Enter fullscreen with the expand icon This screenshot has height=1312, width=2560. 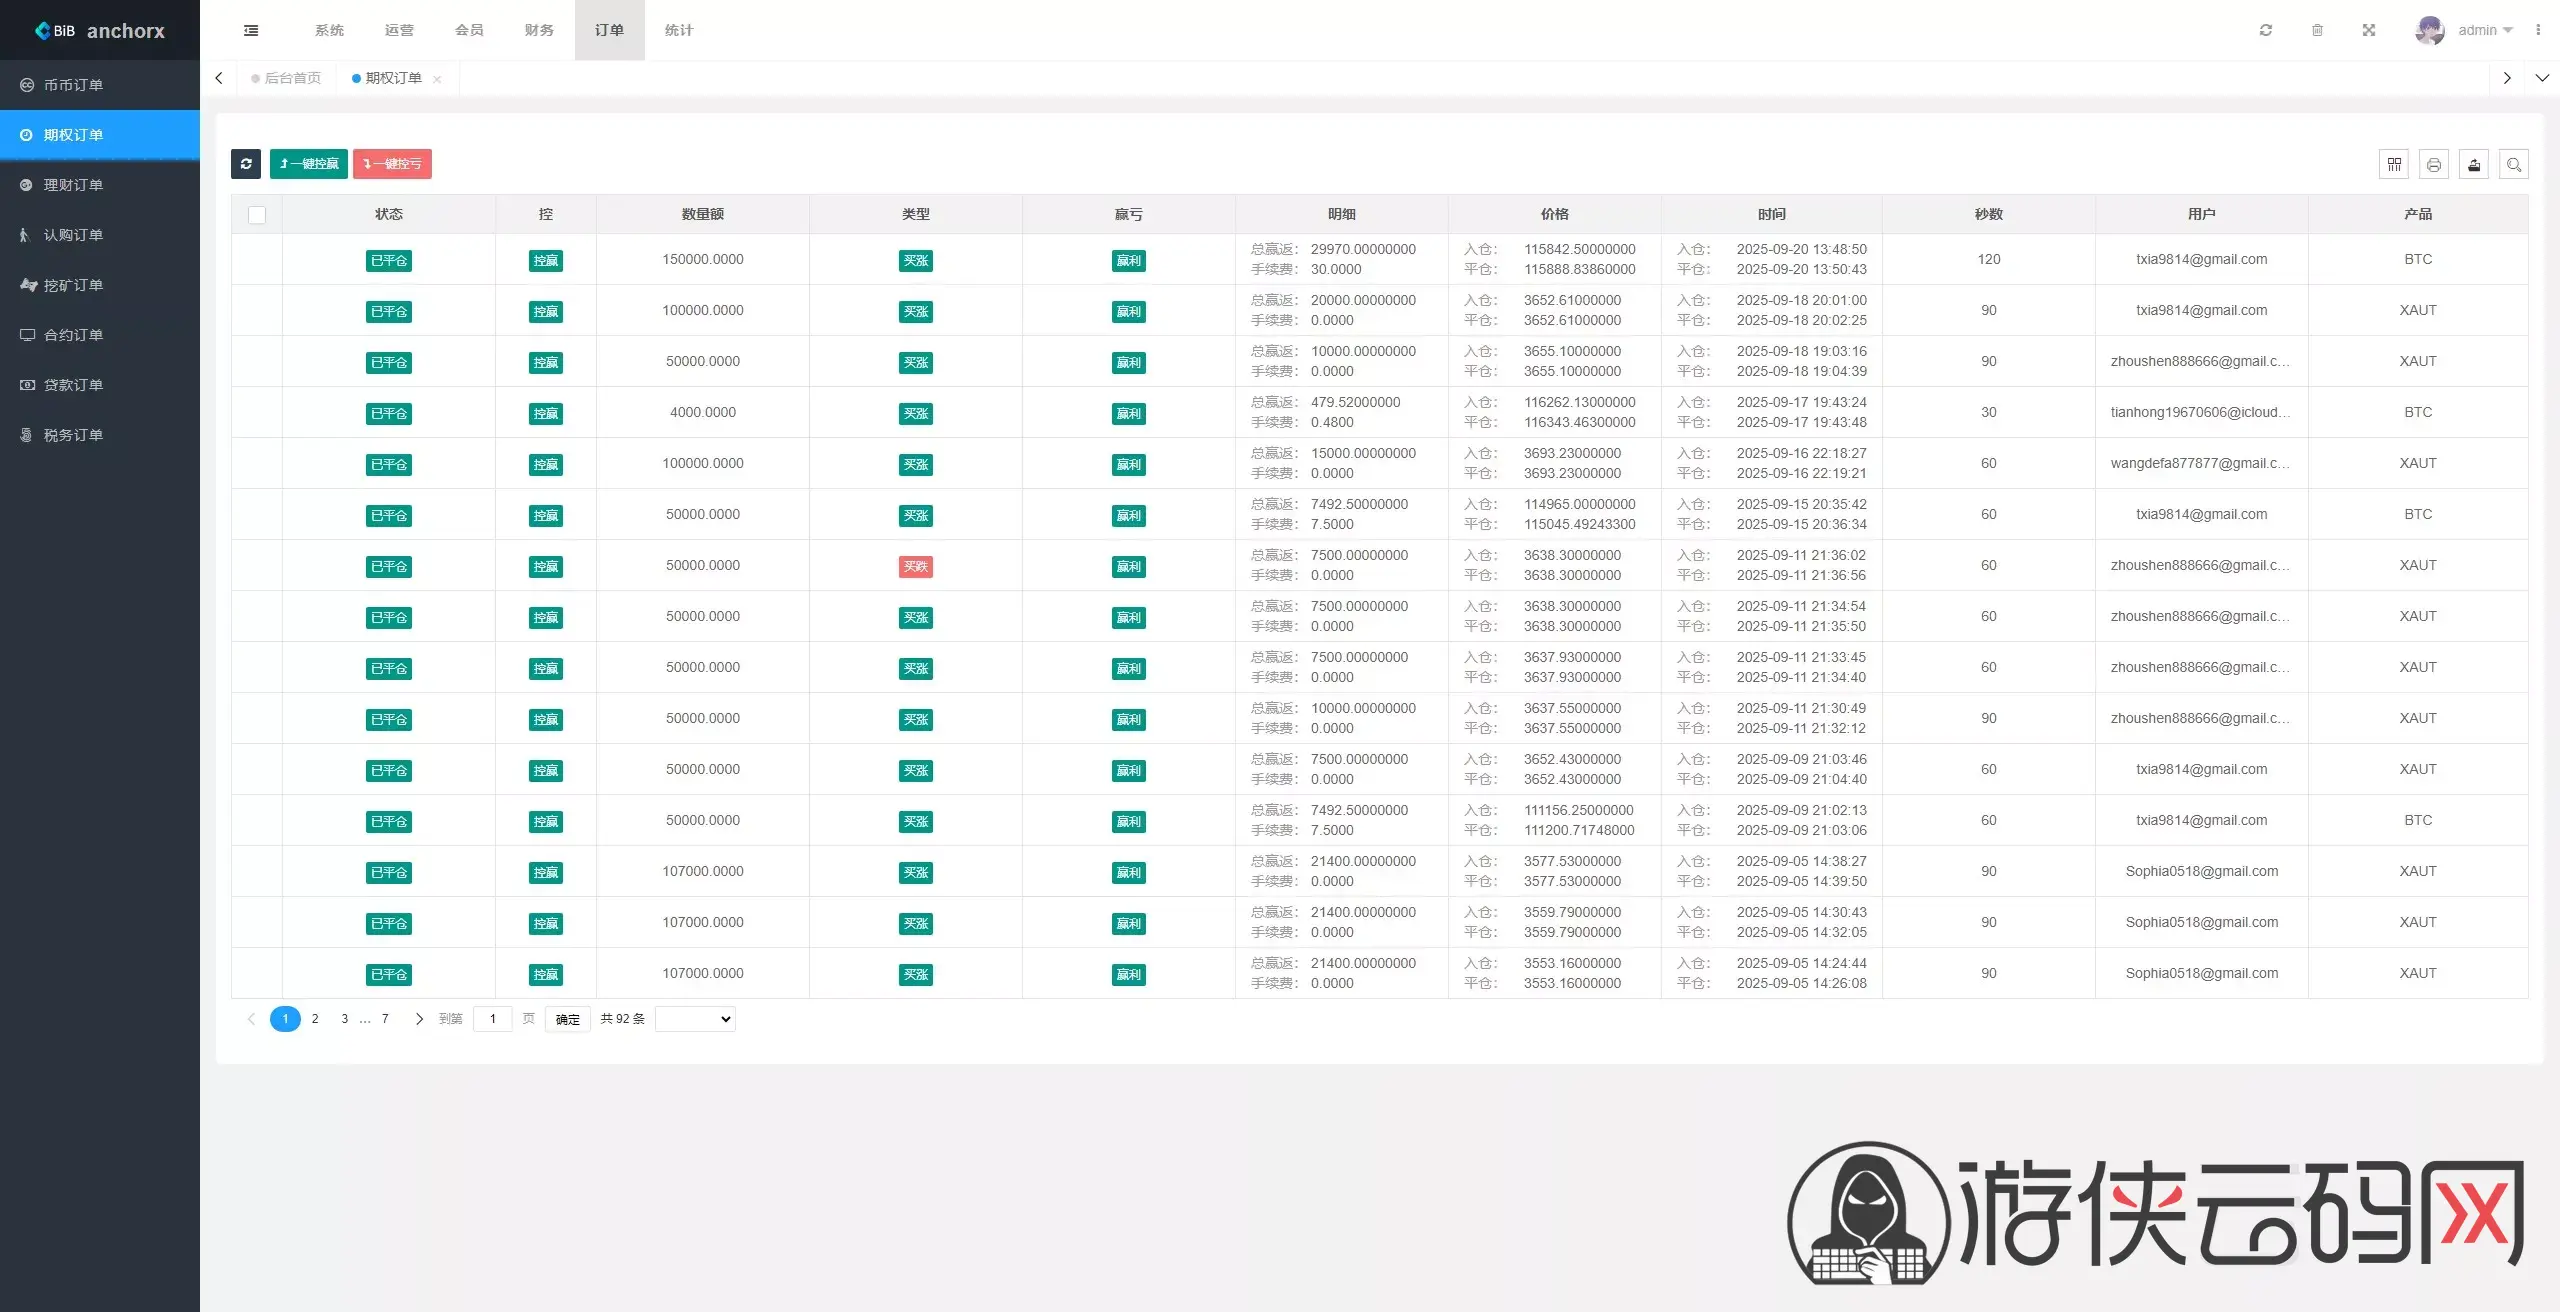(x=2369, y=30)
